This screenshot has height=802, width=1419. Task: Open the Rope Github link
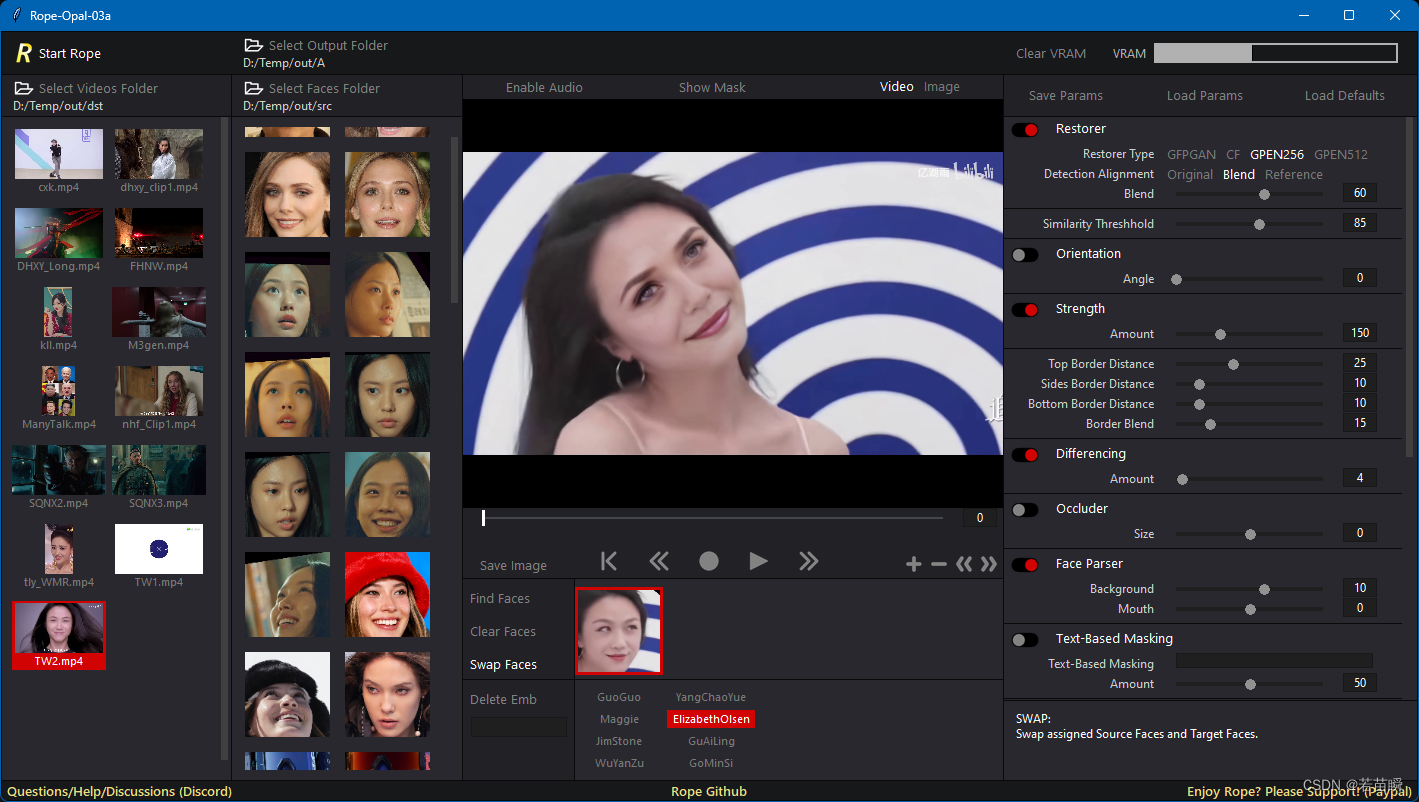coord(709,791)
